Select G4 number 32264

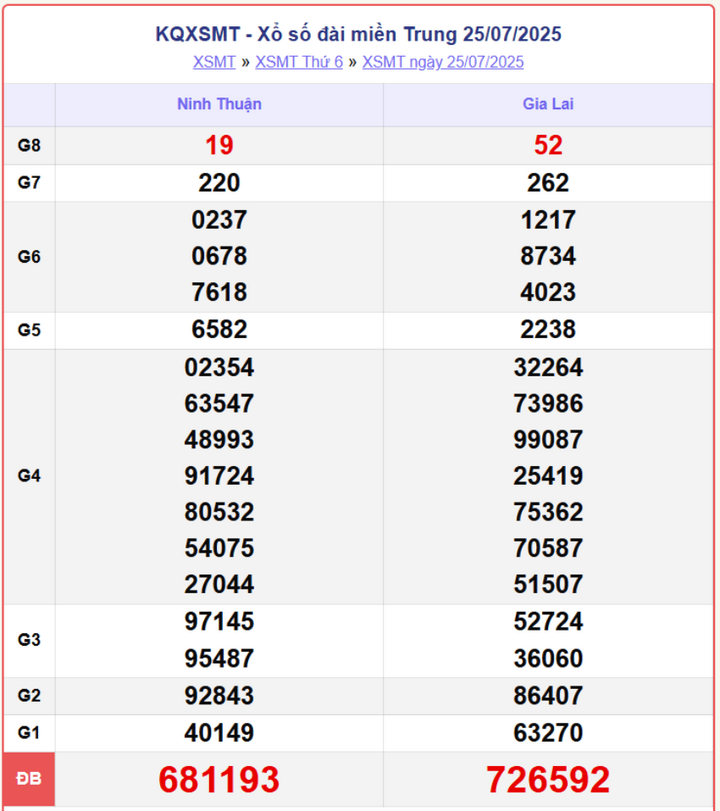[x=548, y=368]
